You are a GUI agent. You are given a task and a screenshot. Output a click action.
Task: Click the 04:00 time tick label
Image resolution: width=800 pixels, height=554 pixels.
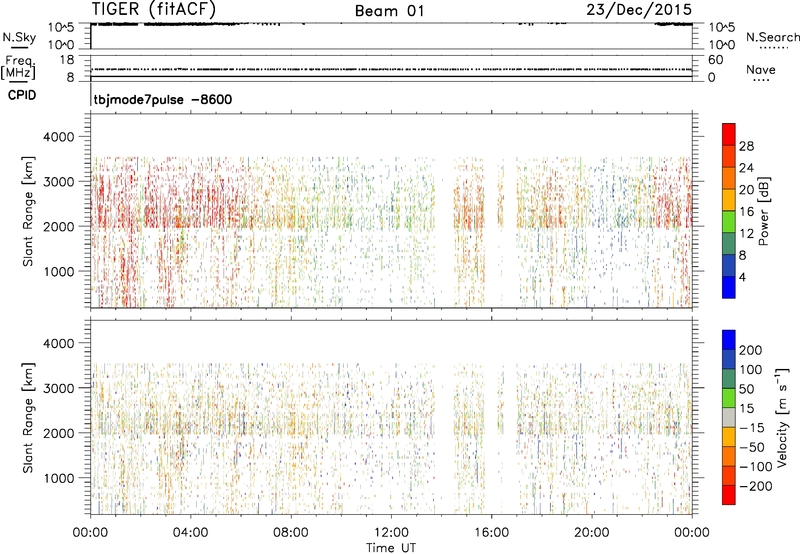click(x=190, y=533)
